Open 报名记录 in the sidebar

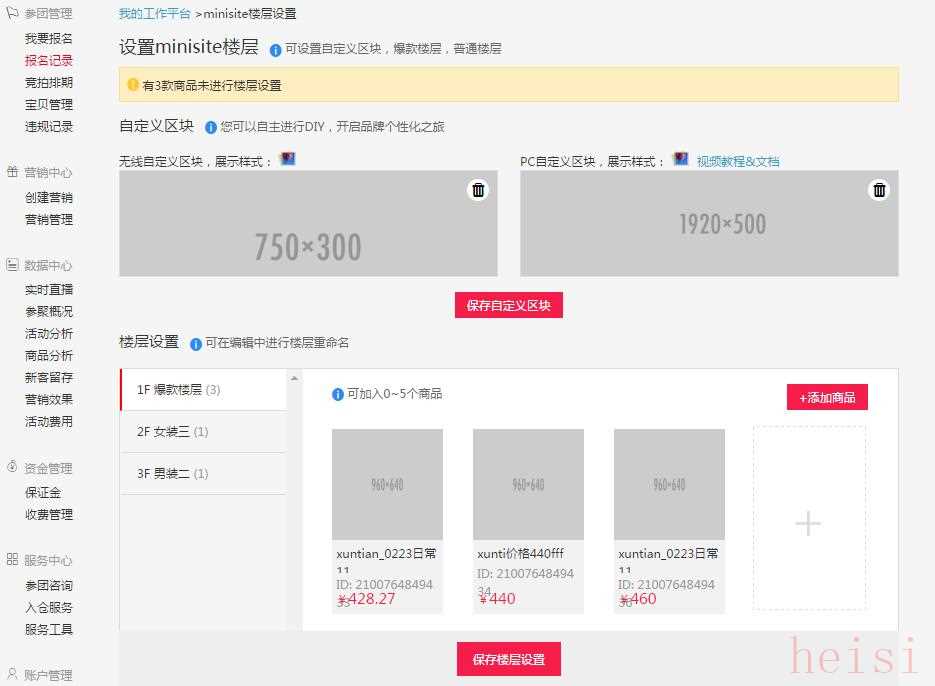[49, 60]
